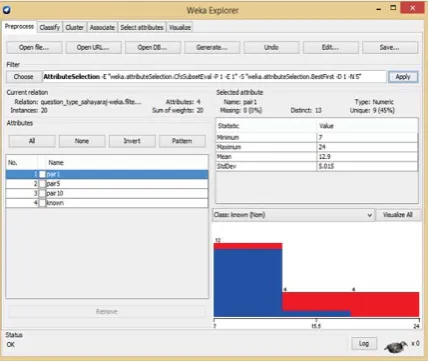
Task: Open the Cluster tab
Action: tap(74, 27)
